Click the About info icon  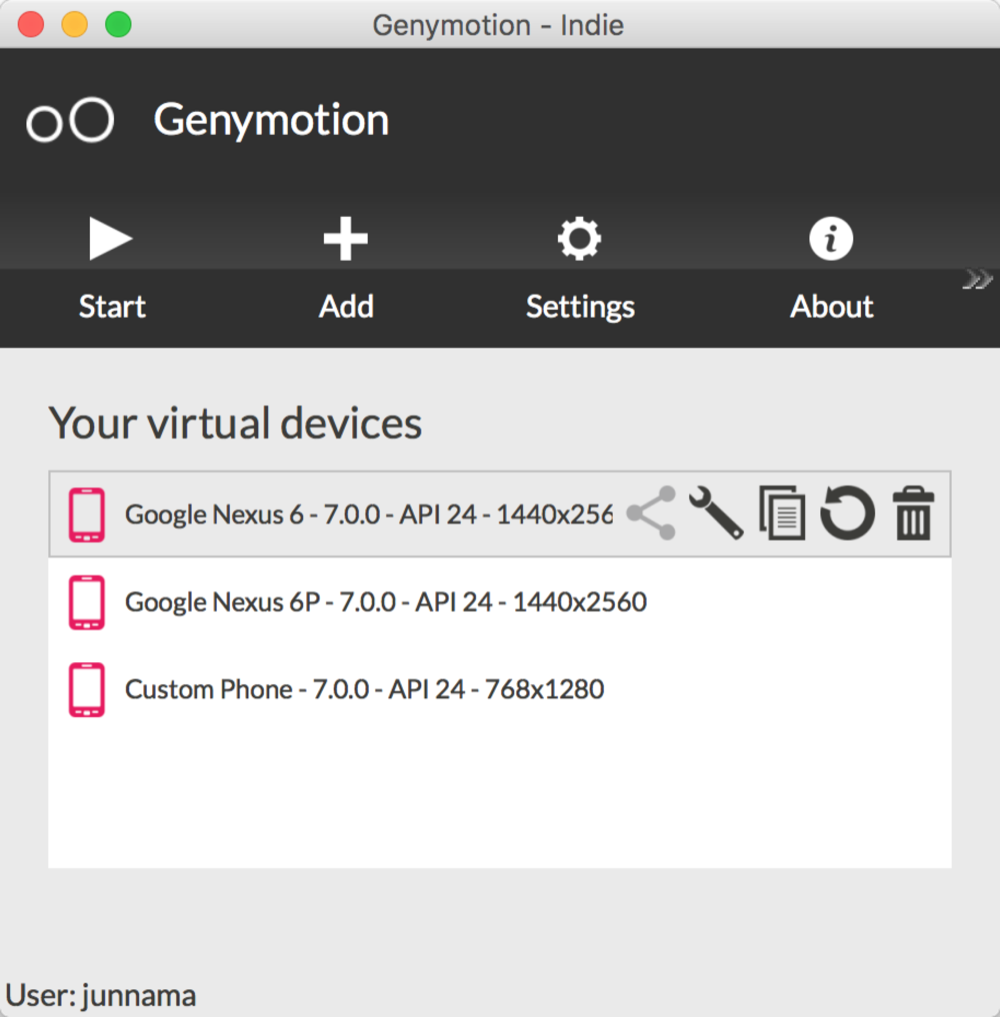(x=831, y=239)
